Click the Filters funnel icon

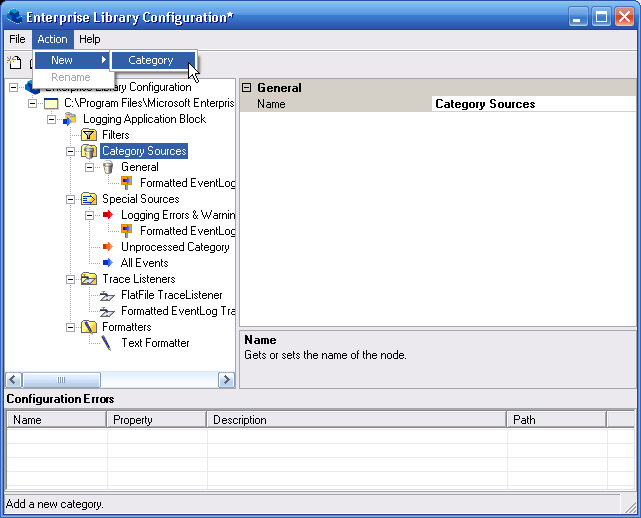coord(89,135)
